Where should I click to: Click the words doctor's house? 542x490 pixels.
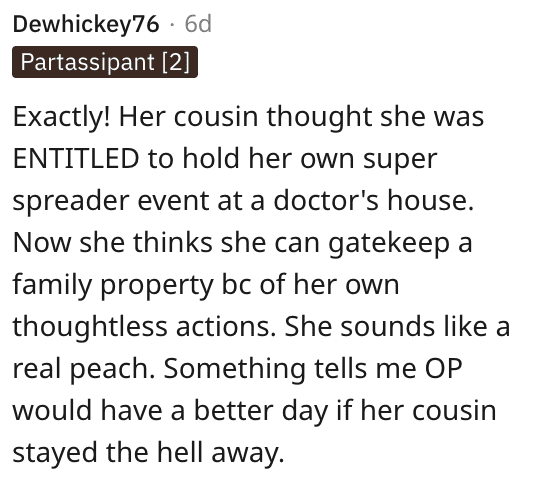tap(374, 200)
